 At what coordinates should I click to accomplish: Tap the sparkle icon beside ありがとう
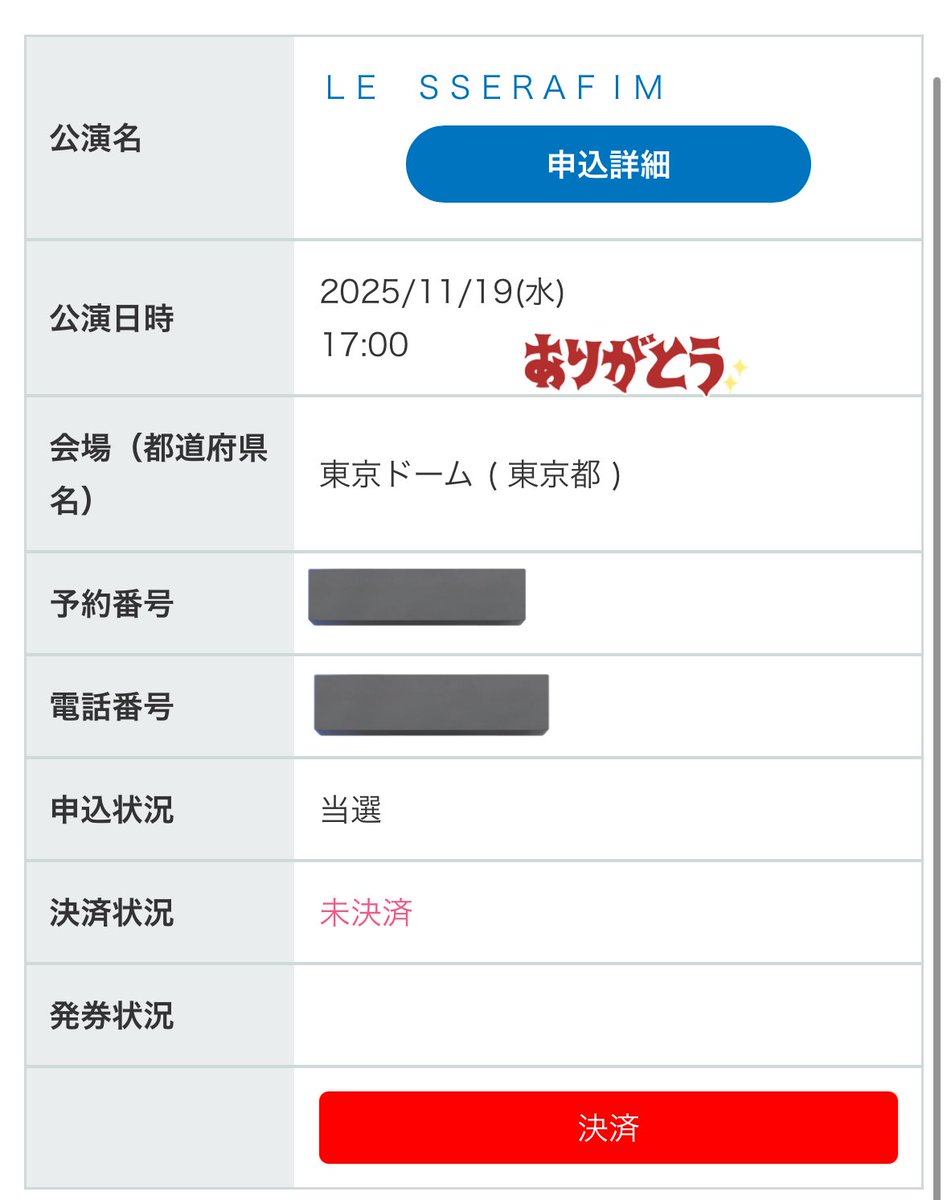click(736, 375)
